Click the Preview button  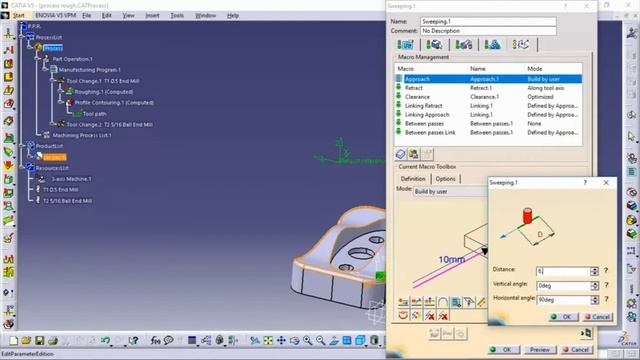(x=540, y=350)
